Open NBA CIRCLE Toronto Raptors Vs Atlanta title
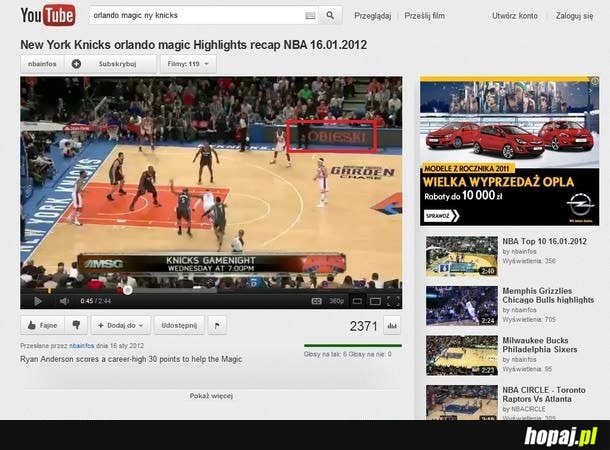Viewport: 610px width, 450px height. pyautogui.click(x=543, y=394)
